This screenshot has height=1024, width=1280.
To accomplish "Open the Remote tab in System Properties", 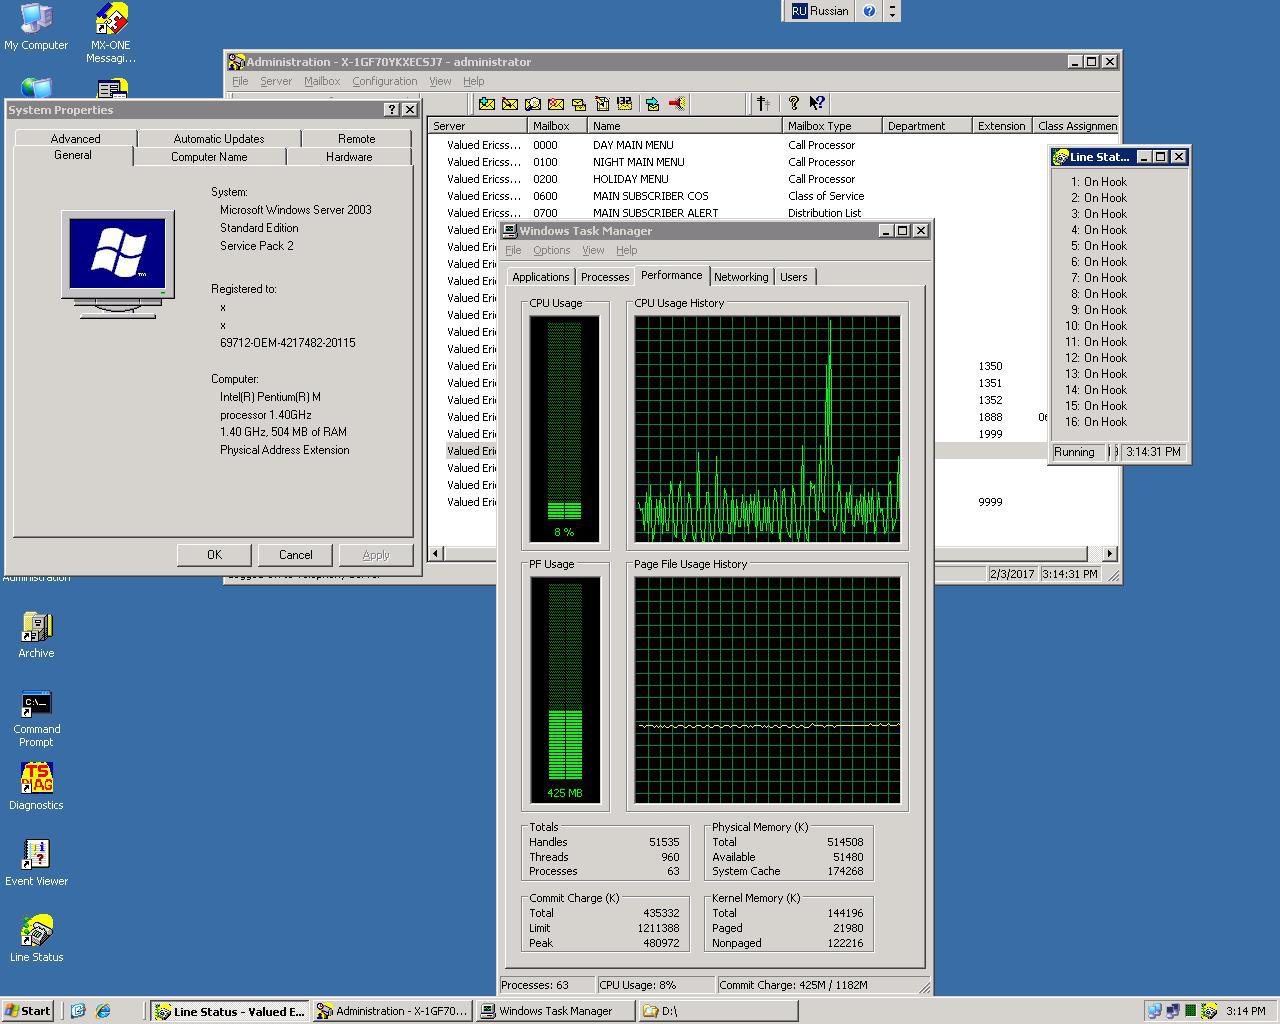I will coord(357,139).
